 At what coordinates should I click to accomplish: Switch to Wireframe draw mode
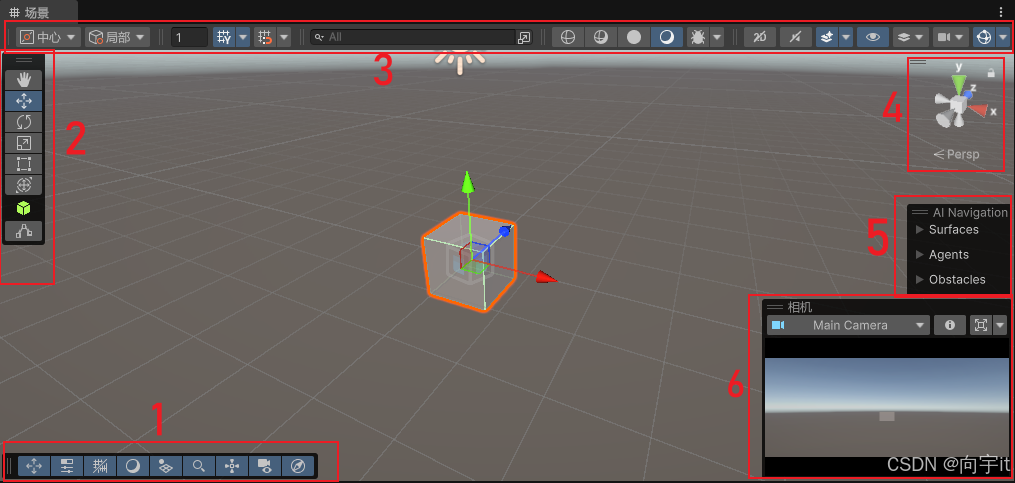[568, 37]
